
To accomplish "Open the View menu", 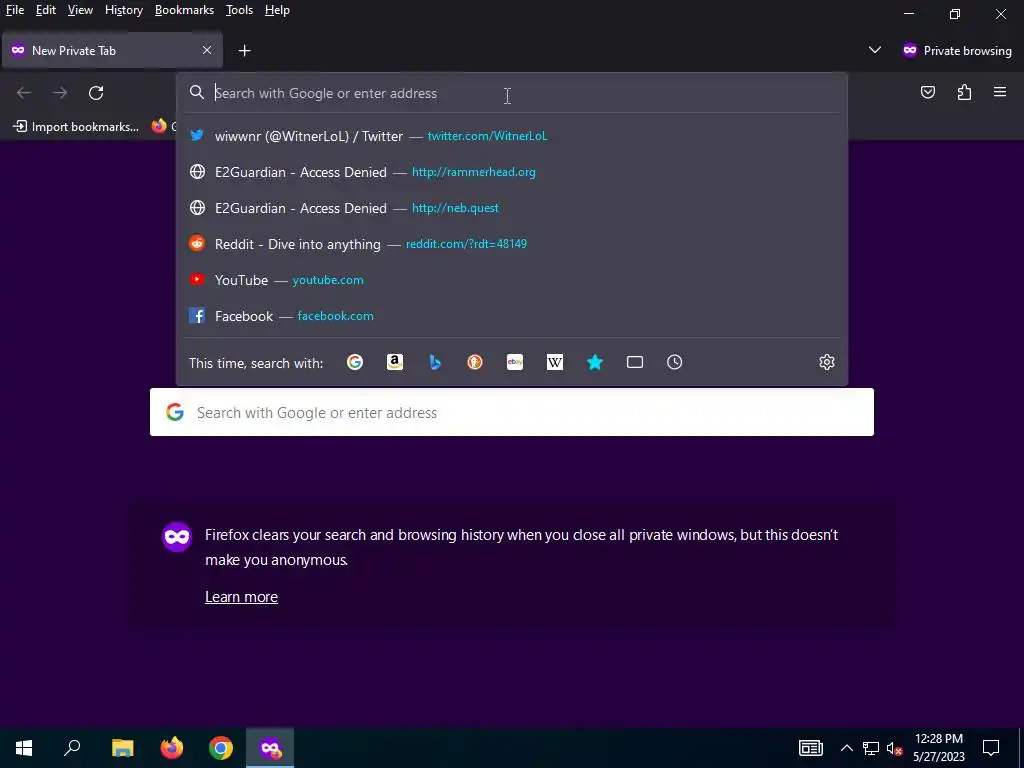I will coord(80,10).
